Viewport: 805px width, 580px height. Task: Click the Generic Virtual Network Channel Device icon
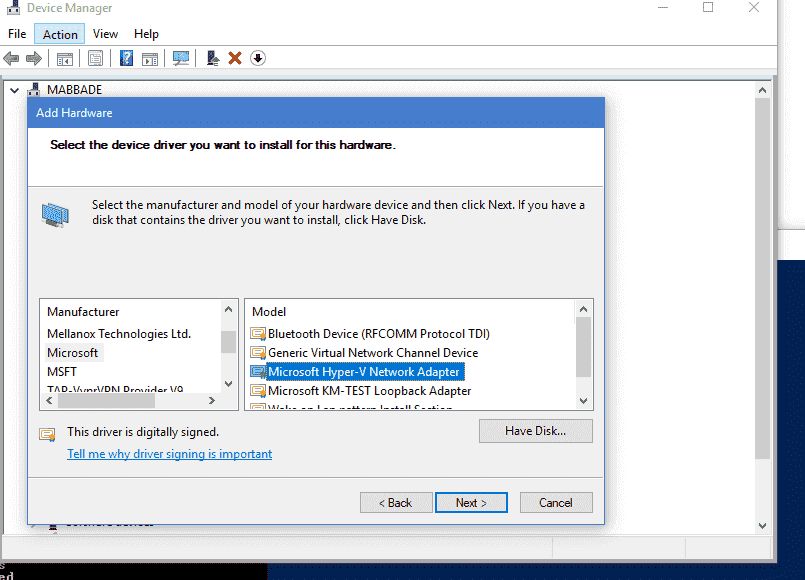258,353
